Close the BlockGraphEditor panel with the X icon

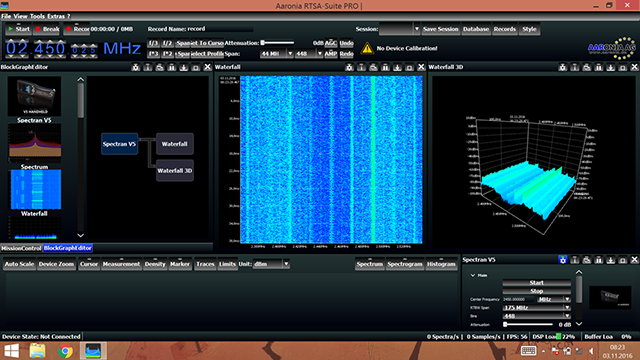[207, 67]
